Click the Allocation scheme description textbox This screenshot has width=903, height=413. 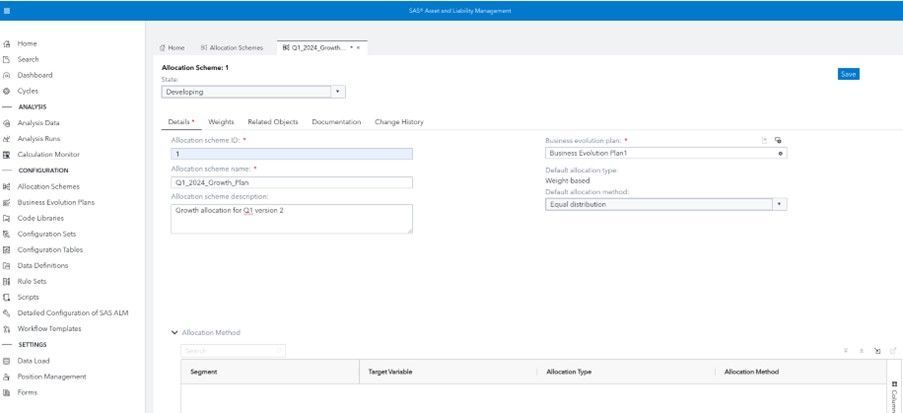292,218
